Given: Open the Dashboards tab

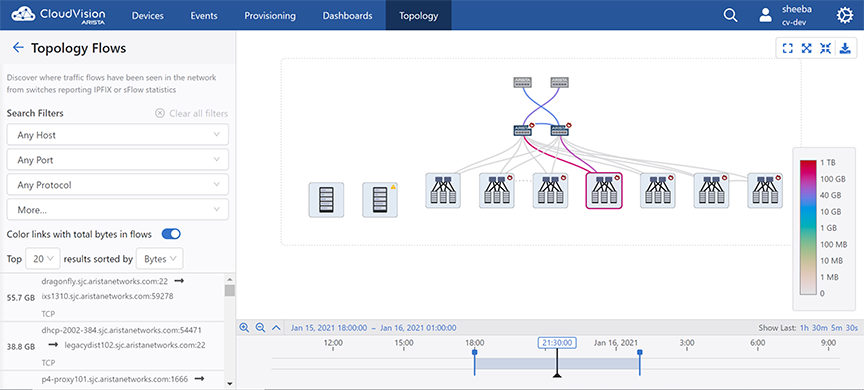Looking at the screenshot, I should click(x=348, y=15).
